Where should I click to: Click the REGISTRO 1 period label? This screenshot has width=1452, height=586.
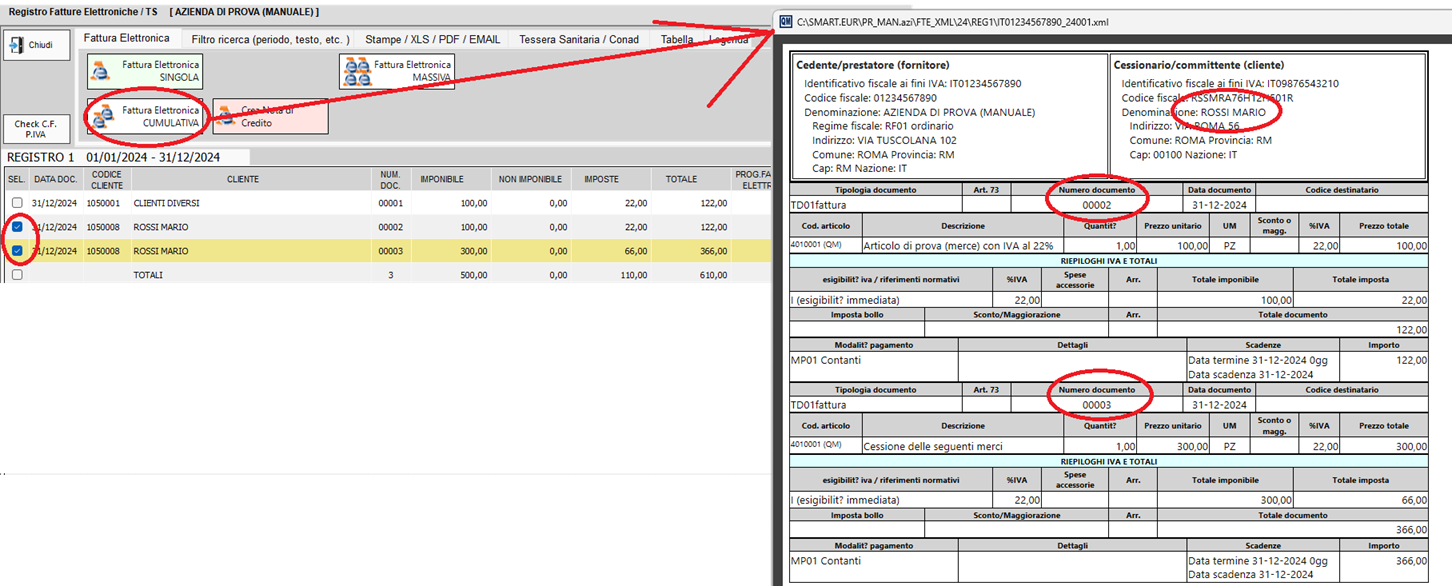click(x=114, y=157)
